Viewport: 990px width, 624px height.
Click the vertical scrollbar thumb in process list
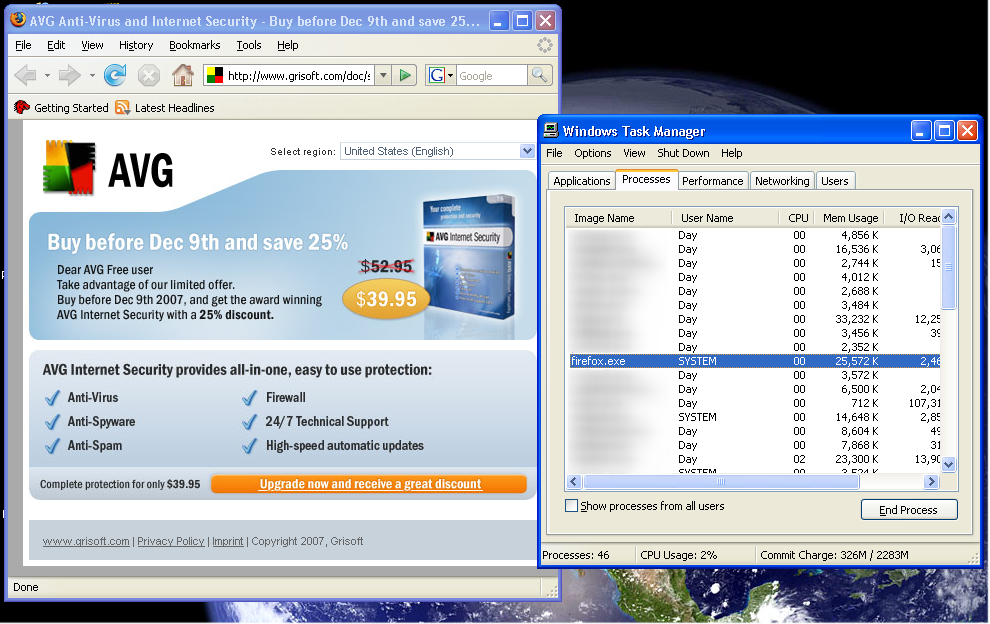click(x=948, y=267)
